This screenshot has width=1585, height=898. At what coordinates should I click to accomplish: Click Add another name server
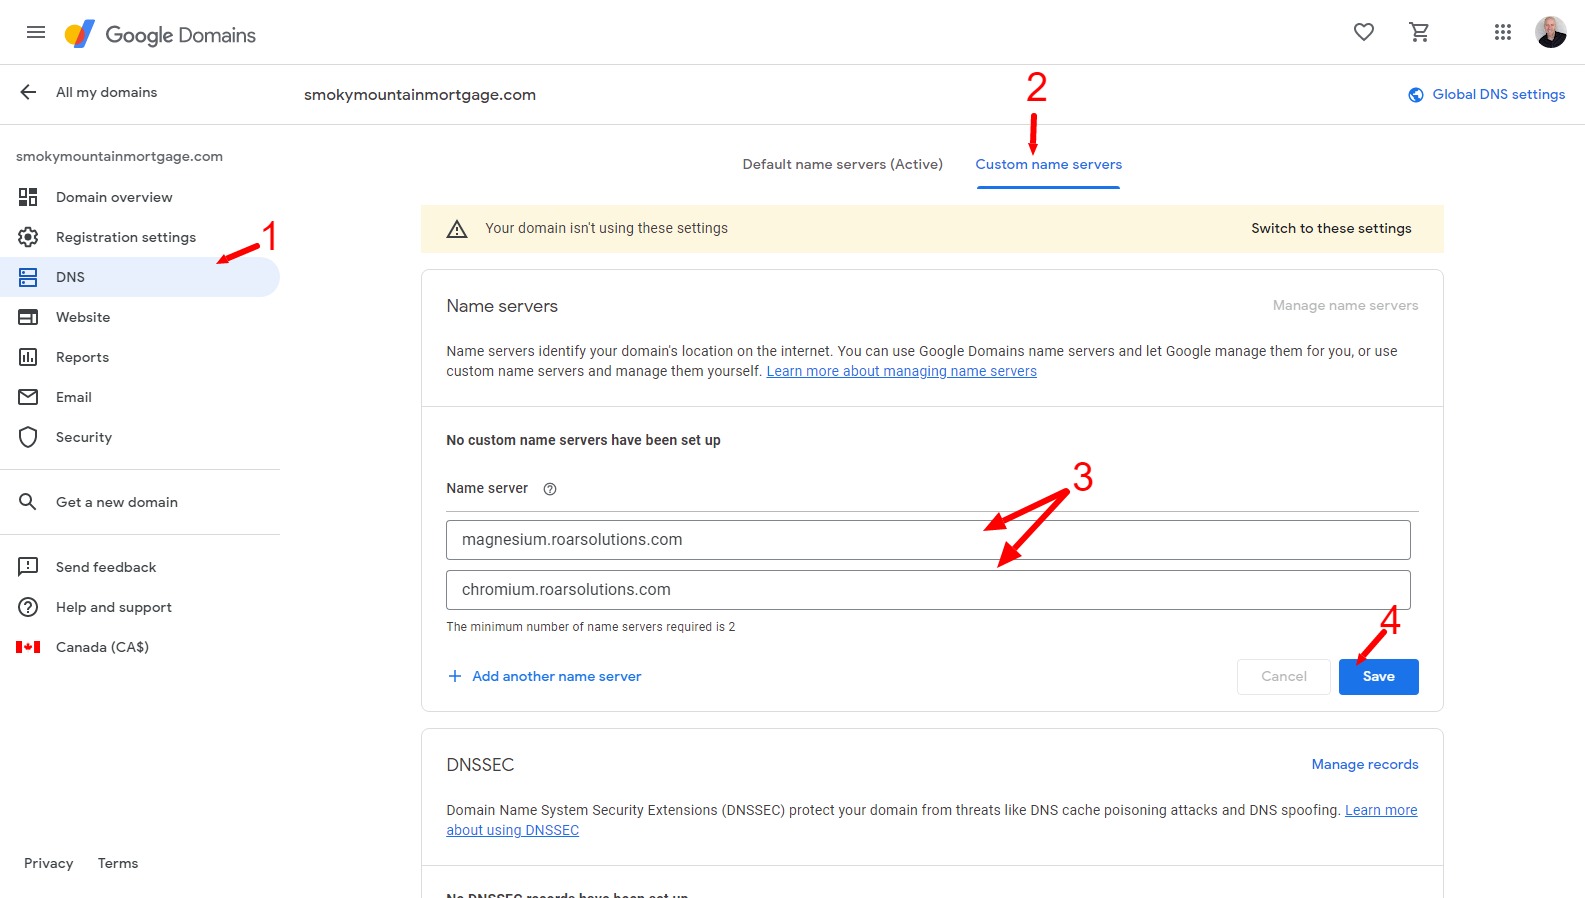click(556, 676)
